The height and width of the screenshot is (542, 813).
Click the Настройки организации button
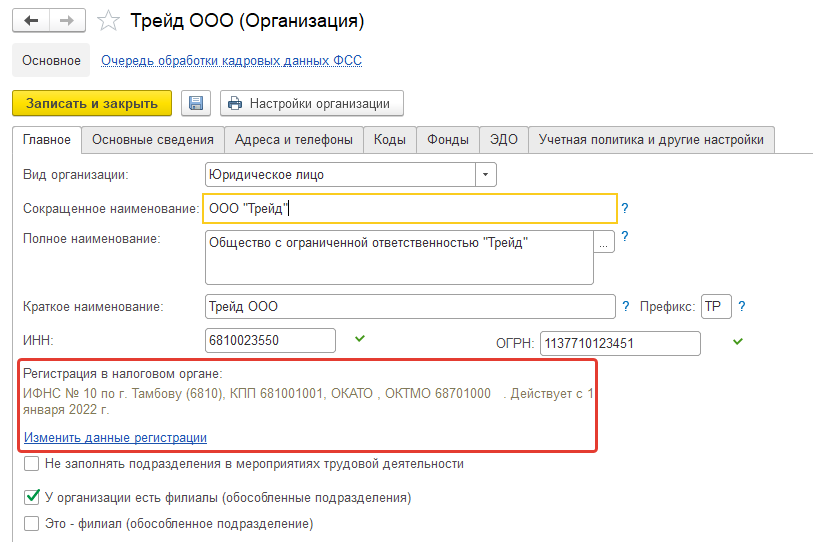pyautogui.click(x=311, y=103)
